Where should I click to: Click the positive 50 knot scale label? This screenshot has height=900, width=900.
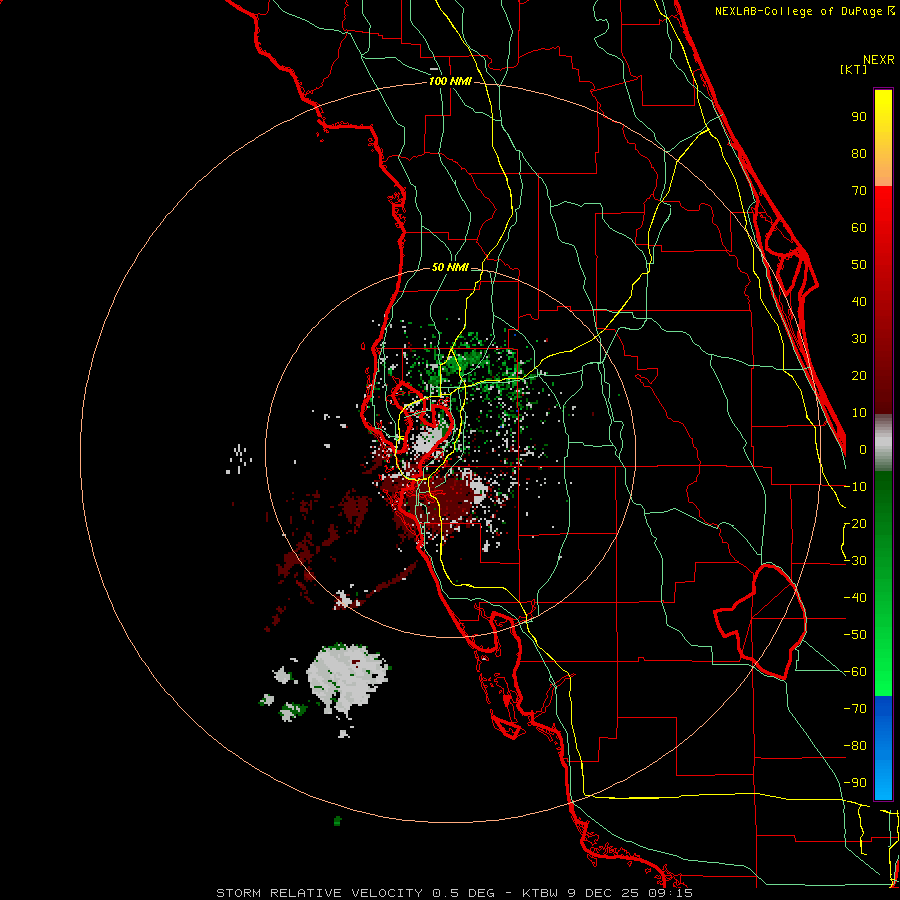tap(859, 265)
